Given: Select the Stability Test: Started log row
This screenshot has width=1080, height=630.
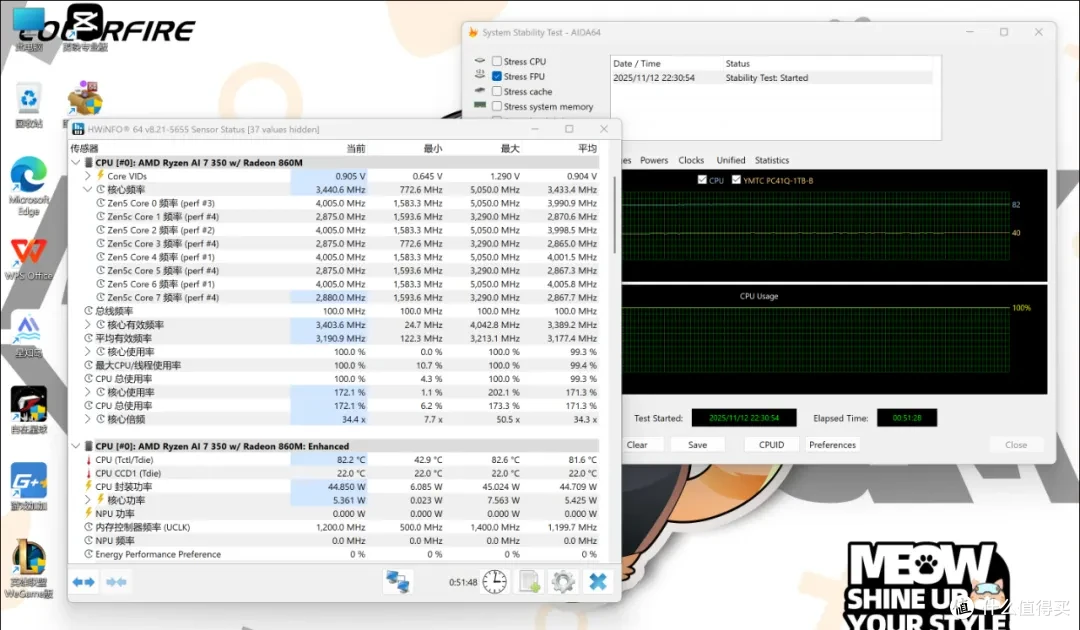Looking at the screenshot, I should (772, 78).
